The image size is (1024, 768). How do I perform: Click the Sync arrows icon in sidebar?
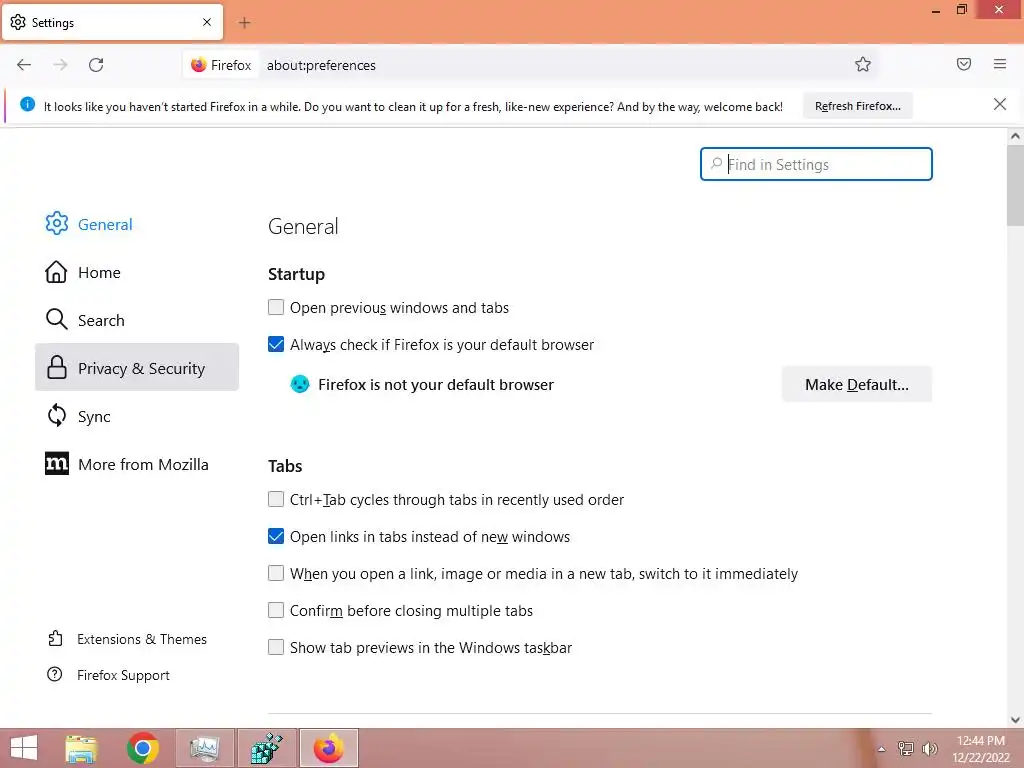[x=57, y=415]
